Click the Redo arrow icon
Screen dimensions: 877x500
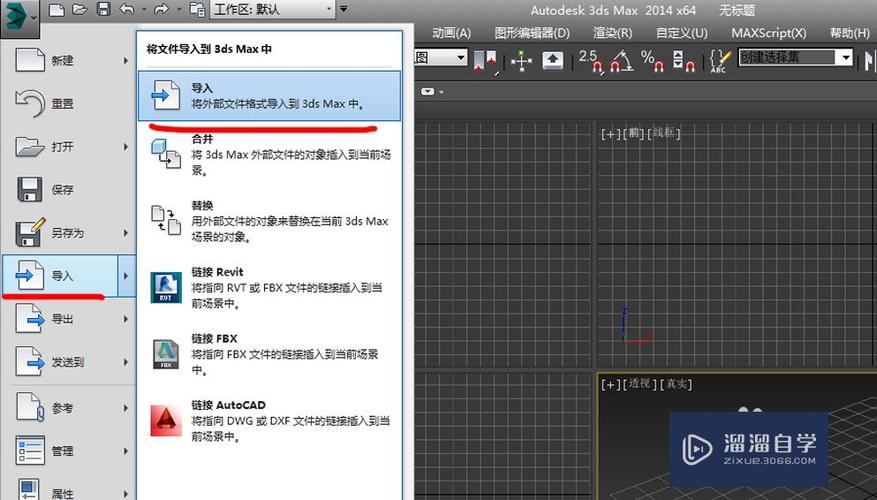[x=159, y=10]
